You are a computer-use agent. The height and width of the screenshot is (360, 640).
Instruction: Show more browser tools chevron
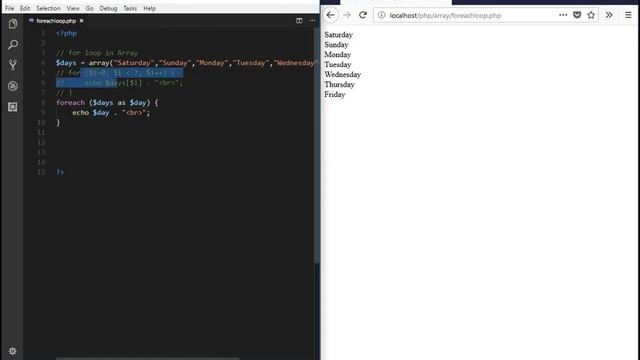pos(609,15)
